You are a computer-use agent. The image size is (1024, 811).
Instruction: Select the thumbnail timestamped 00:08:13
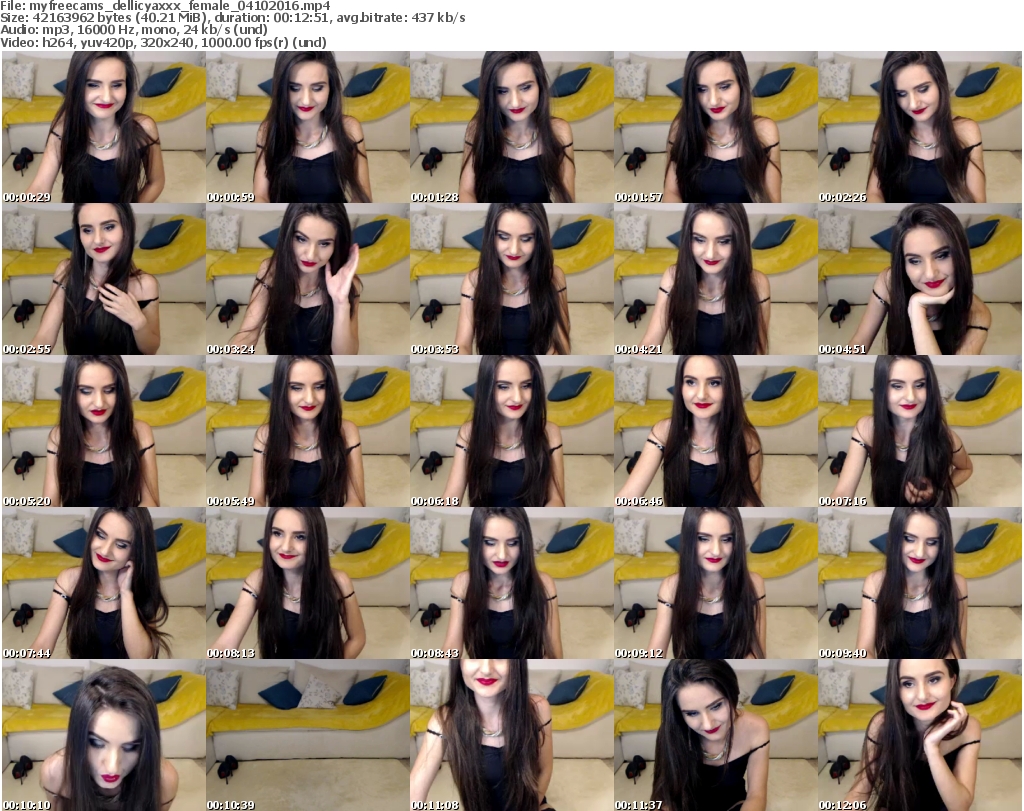coord(308,584)
